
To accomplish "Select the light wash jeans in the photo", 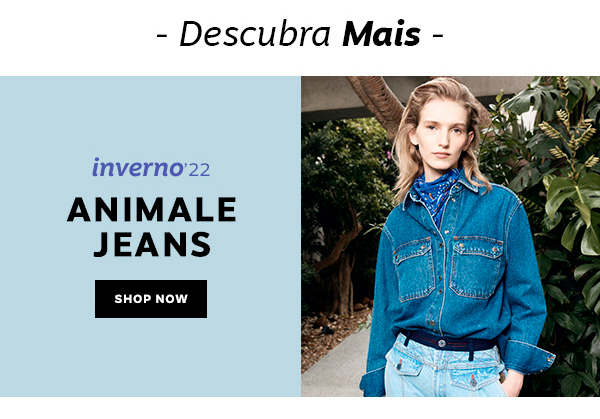I will pyautogui.click(x=446, y=369).
